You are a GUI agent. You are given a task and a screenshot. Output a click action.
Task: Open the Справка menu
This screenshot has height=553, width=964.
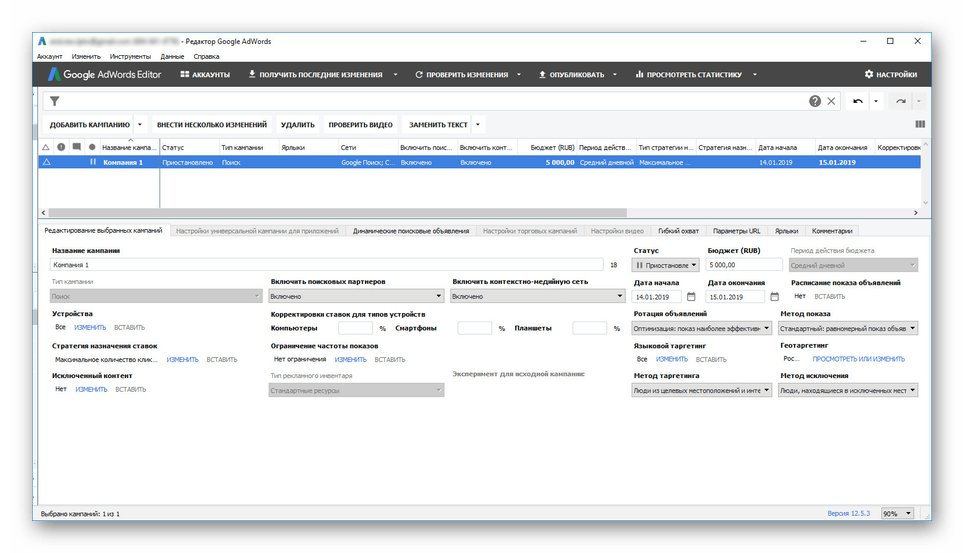point(206,57)
